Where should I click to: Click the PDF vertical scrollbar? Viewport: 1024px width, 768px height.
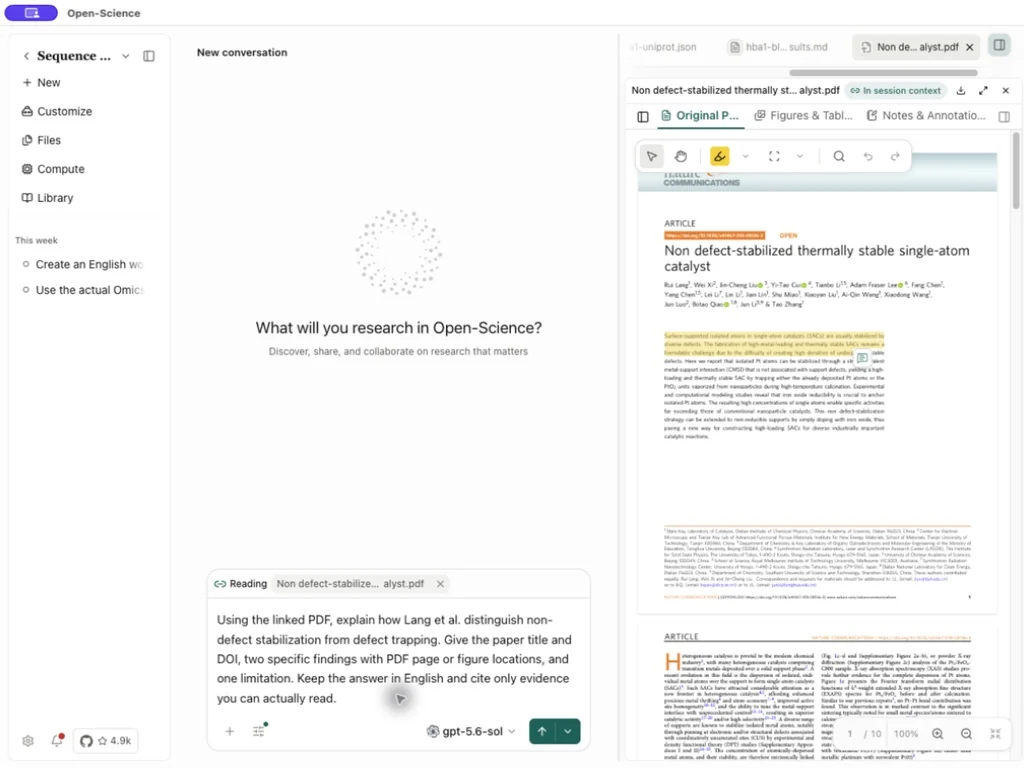tap(1016, 171)
